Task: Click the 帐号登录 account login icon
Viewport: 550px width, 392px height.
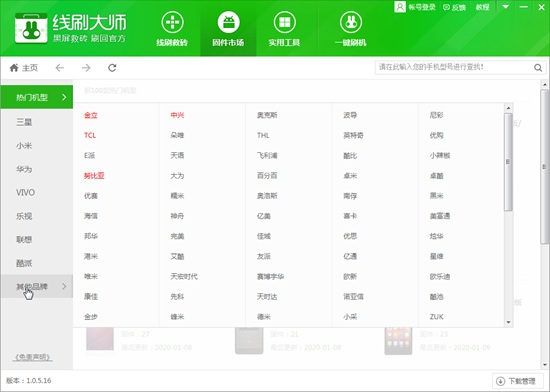Action: tap(400, 7)
